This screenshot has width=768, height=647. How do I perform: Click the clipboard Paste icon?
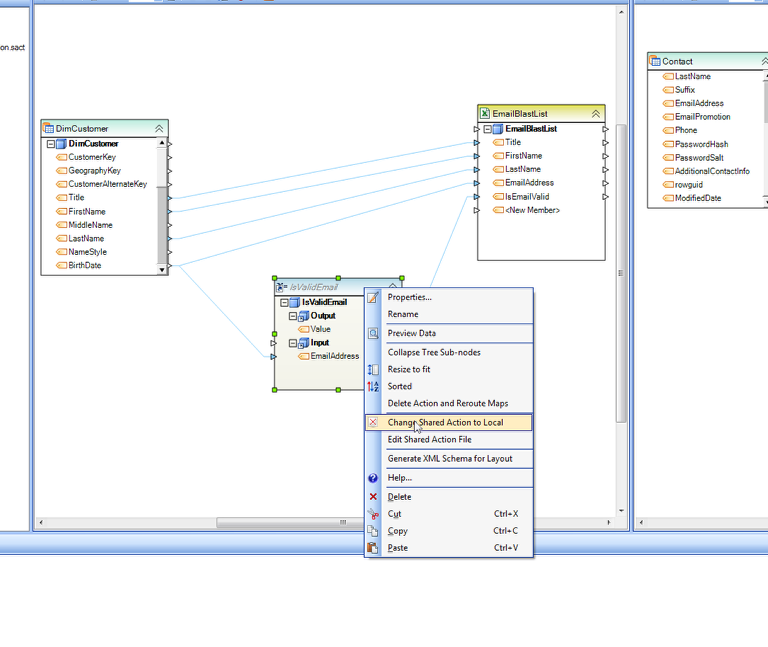pyautogui.click(x=373, y=548)
